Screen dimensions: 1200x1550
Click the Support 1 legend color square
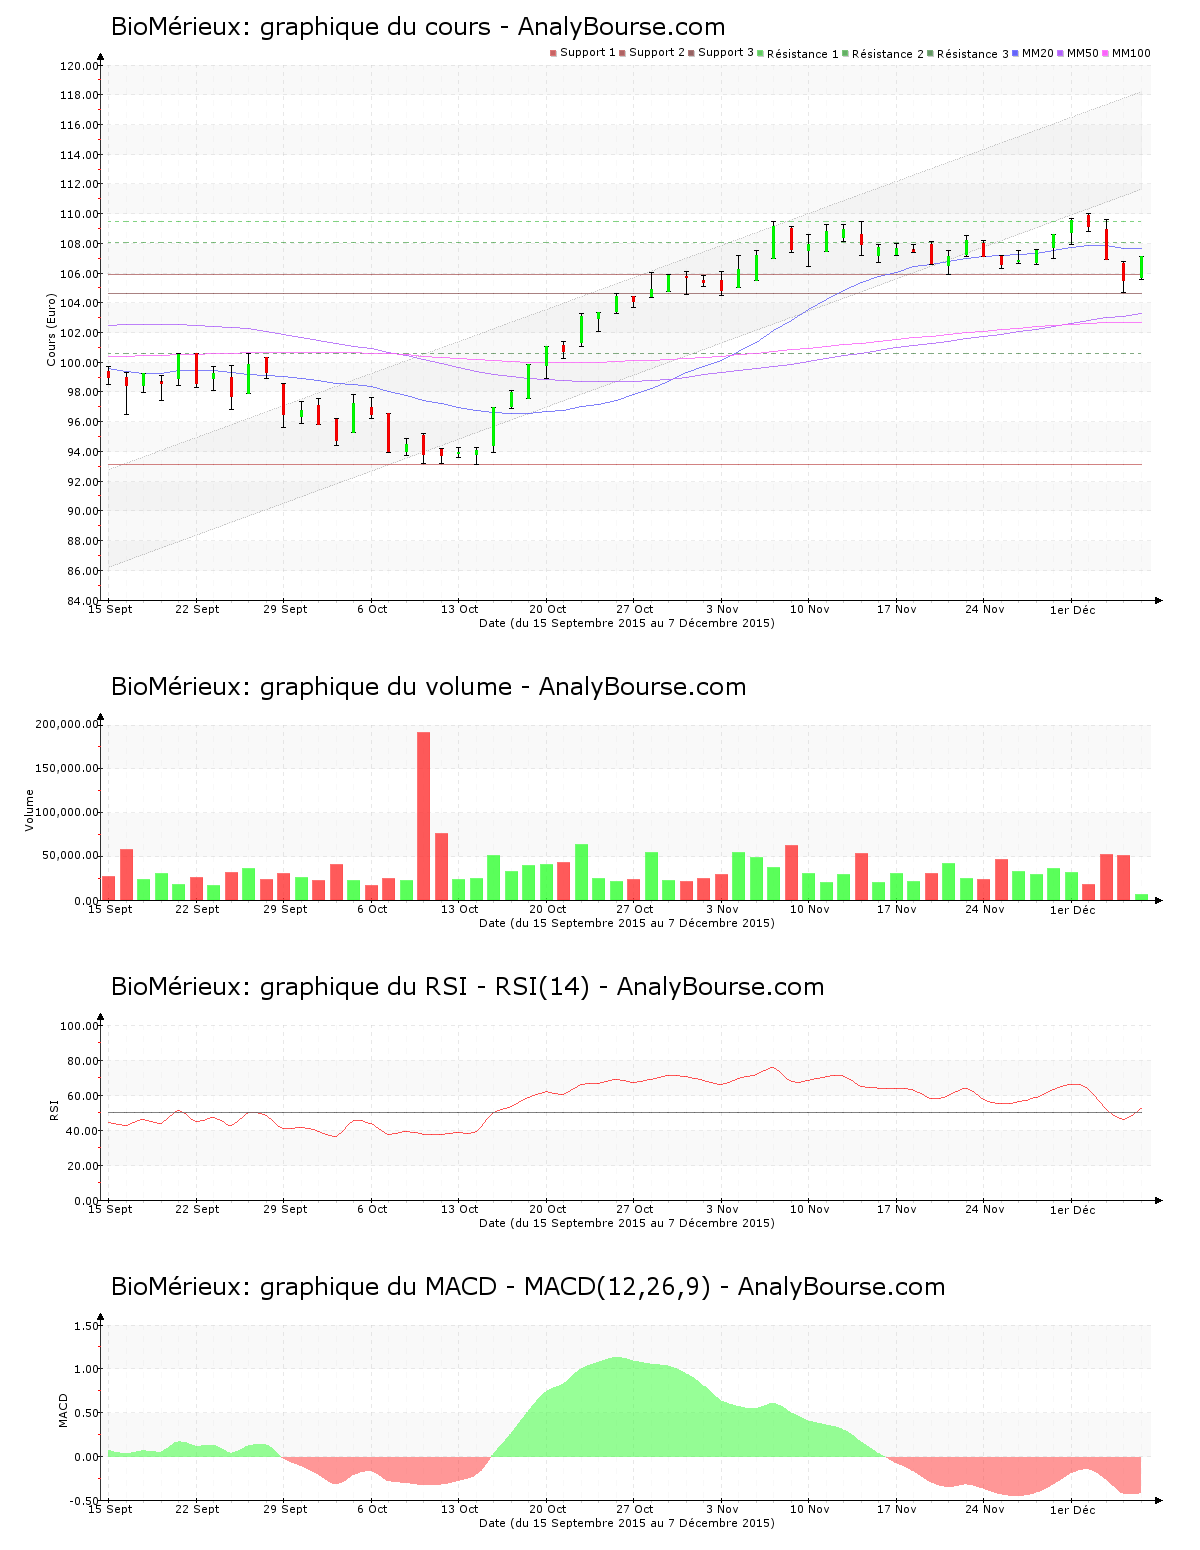(553, 53)
